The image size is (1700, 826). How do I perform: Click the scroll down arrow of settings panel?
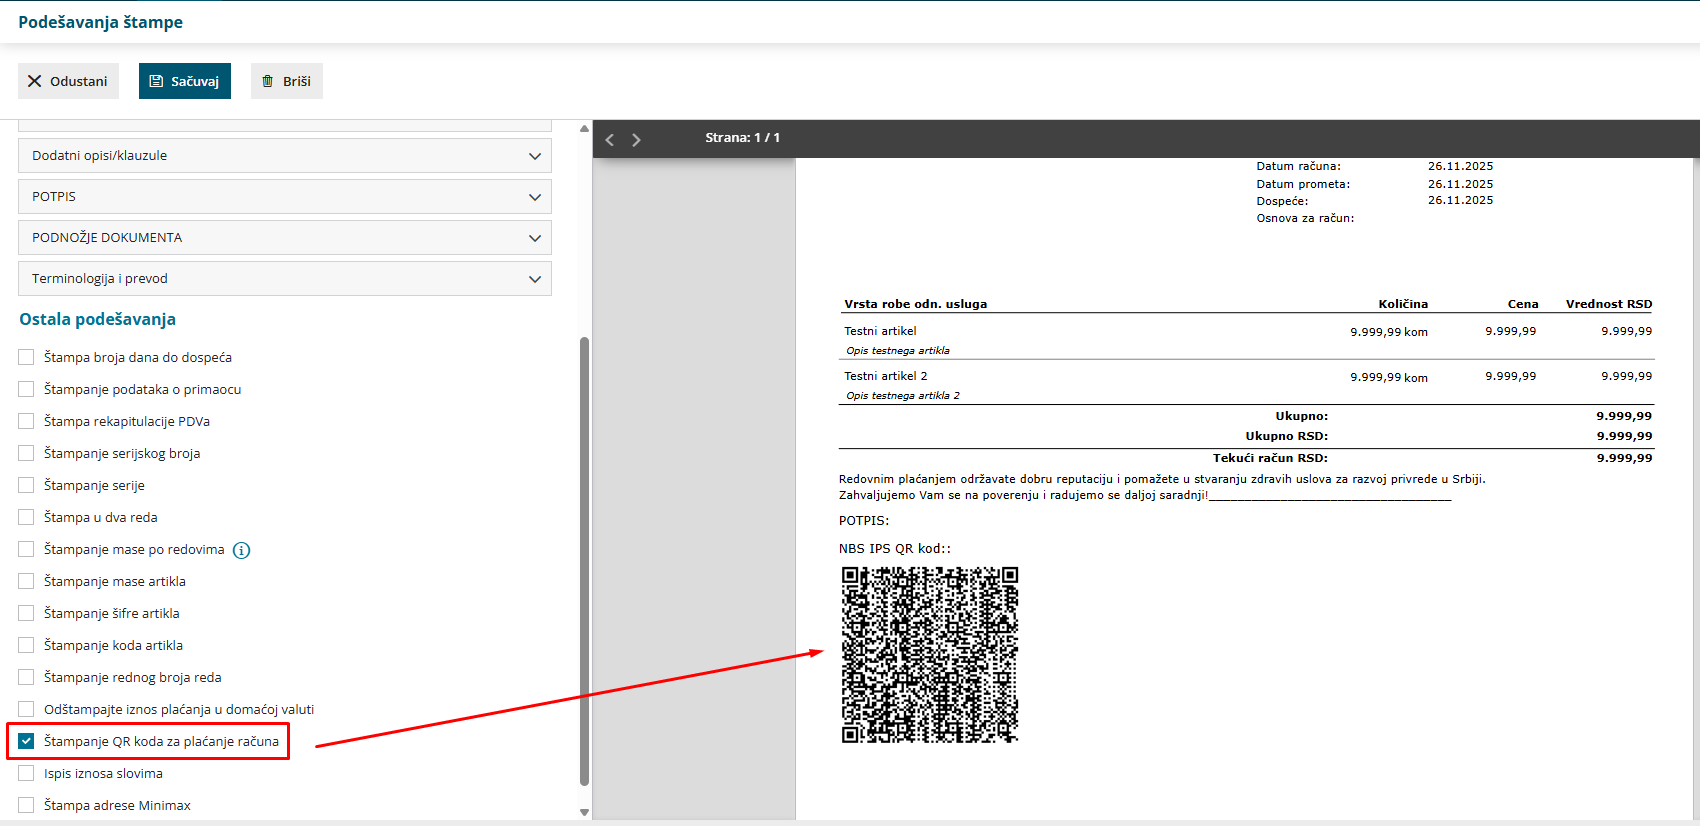tap(584, 812)
